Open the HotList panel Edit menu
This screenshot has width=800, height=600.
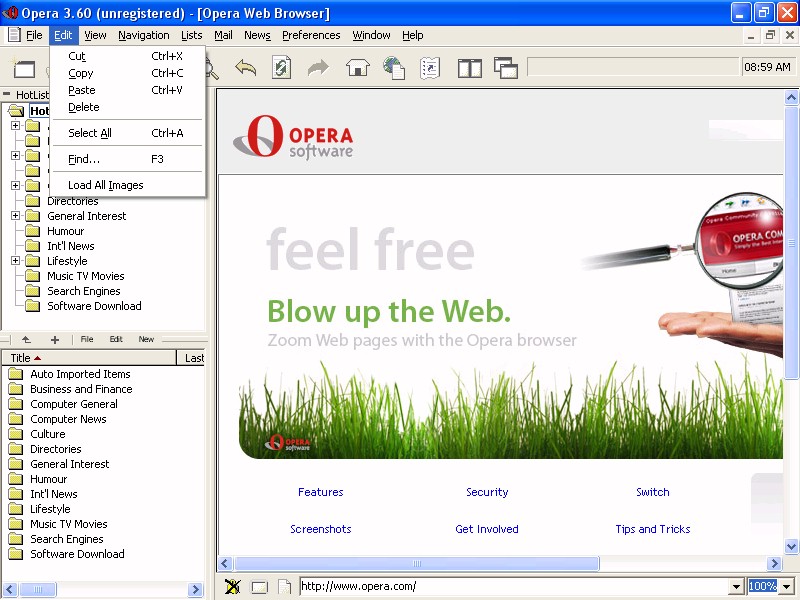coord(116,339)
